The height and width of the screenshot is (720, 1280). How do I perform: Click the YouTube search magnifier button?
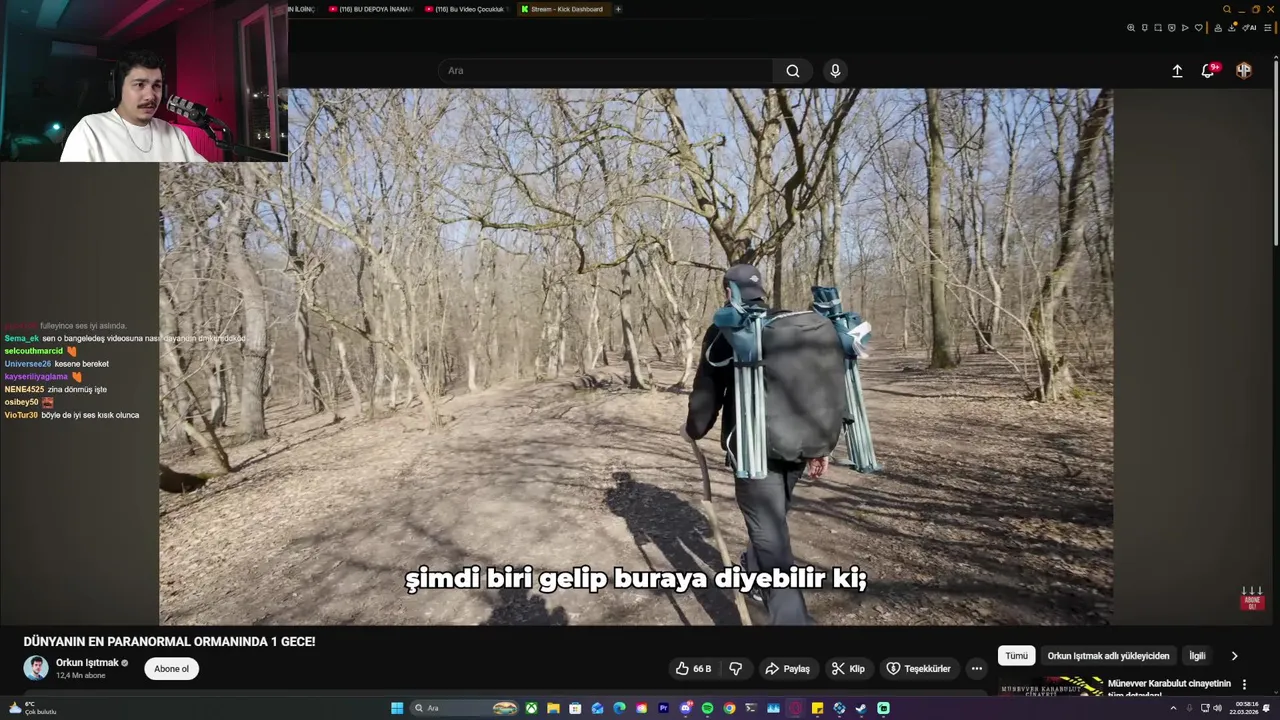pos(792,71)
